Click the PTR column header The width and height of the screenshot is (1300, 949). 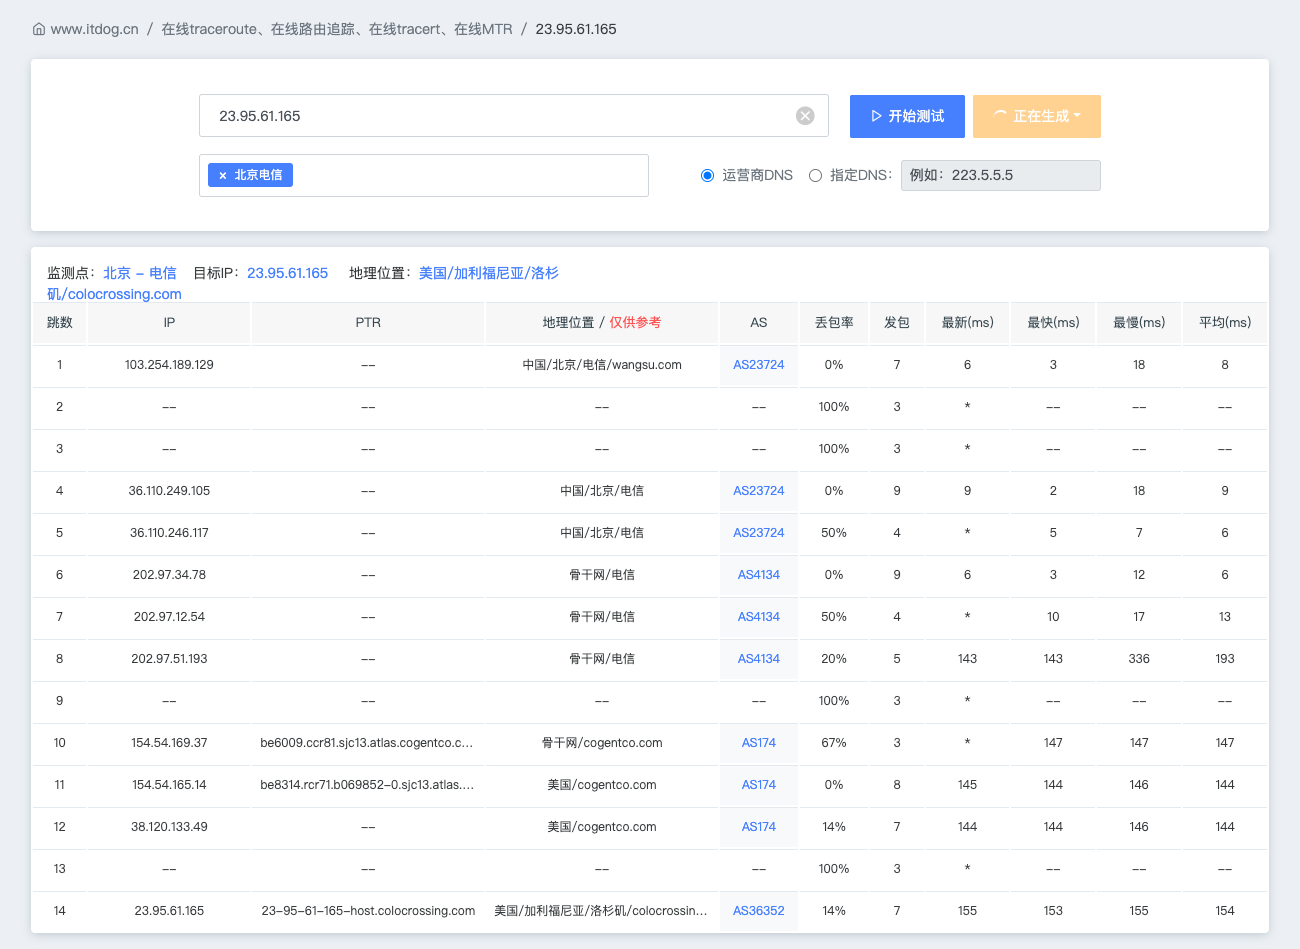[368, 323]
